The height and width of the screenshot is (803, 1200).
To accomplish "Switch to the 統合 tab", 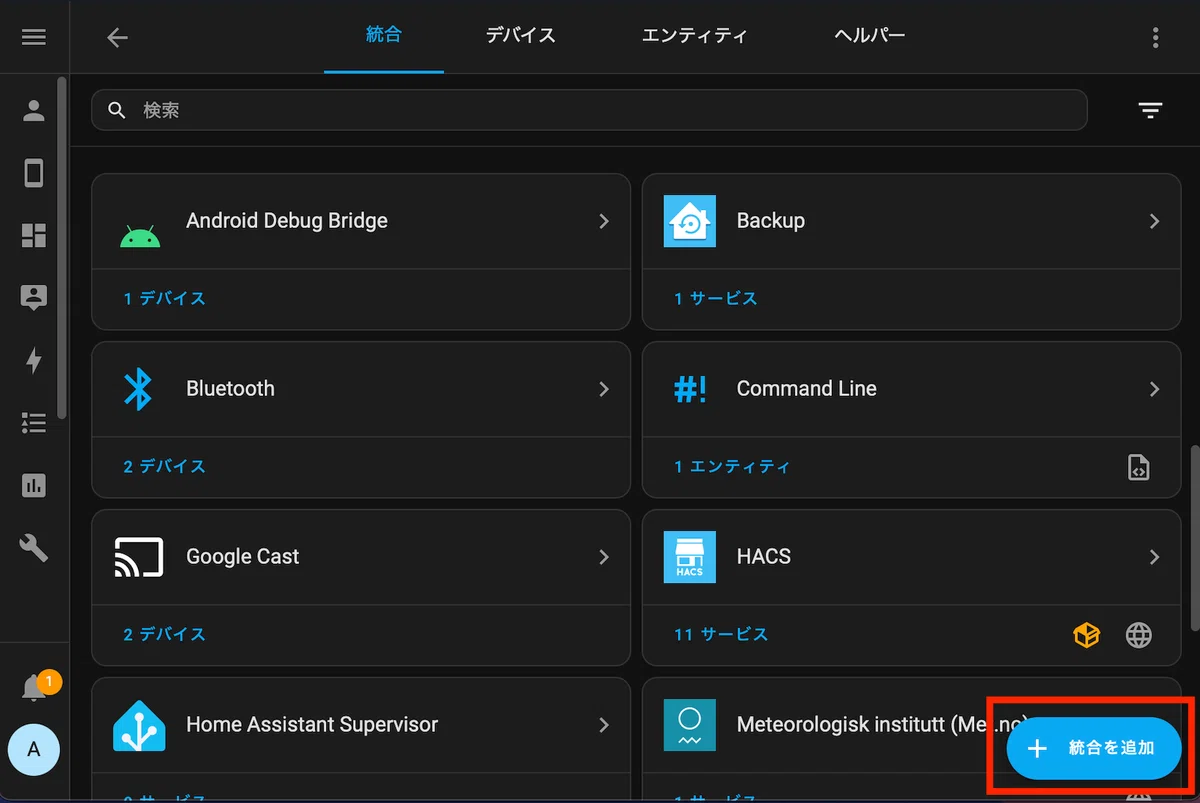I will (384, 36).
